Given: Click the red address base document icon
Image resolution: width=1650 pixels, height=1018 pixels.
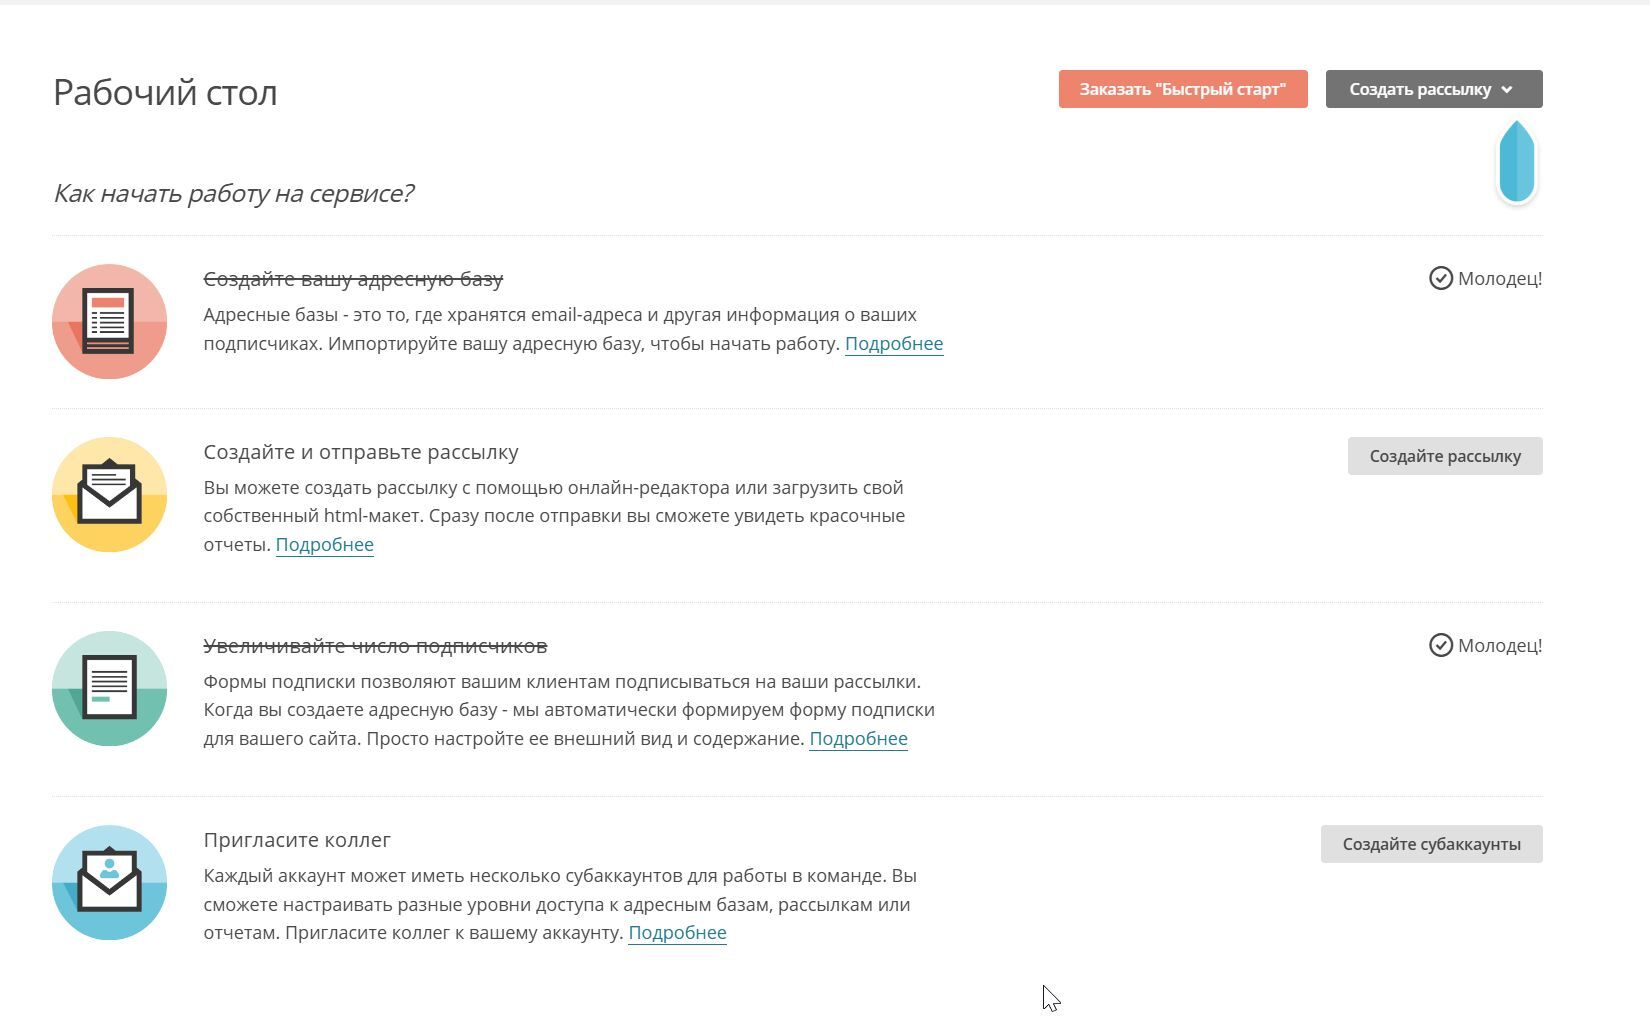Looking at the screenshot, I should [109, 322].
